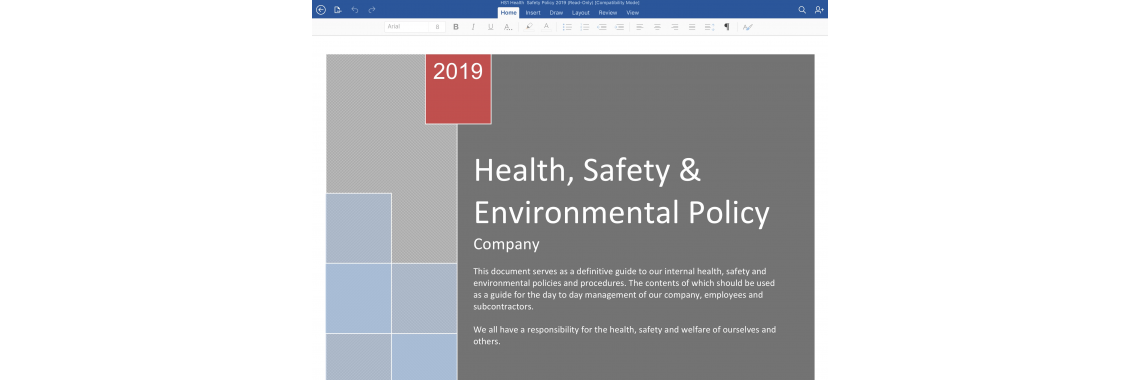This screenshot has height=380, width=1140.
Task: Open line spacing options
Action: point(710,27)
